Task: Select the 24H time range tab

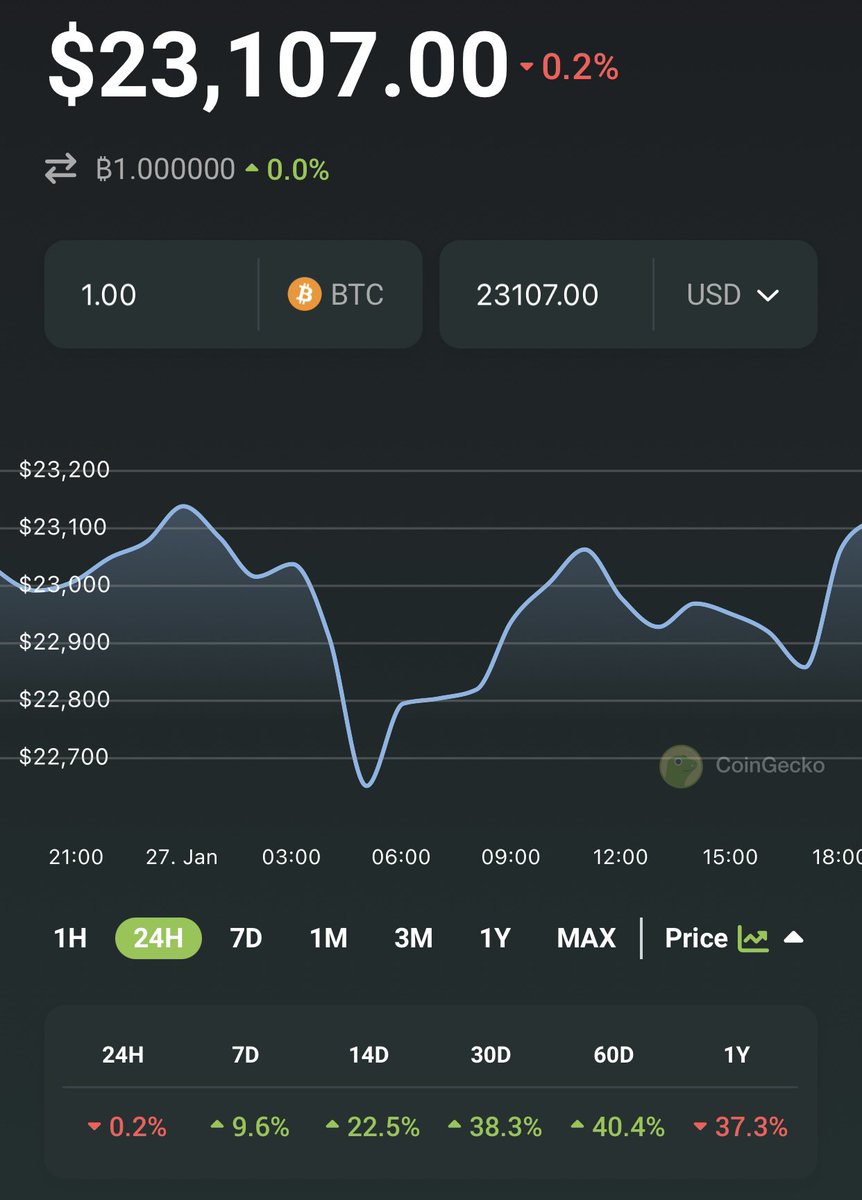Action: click(158, 939)
